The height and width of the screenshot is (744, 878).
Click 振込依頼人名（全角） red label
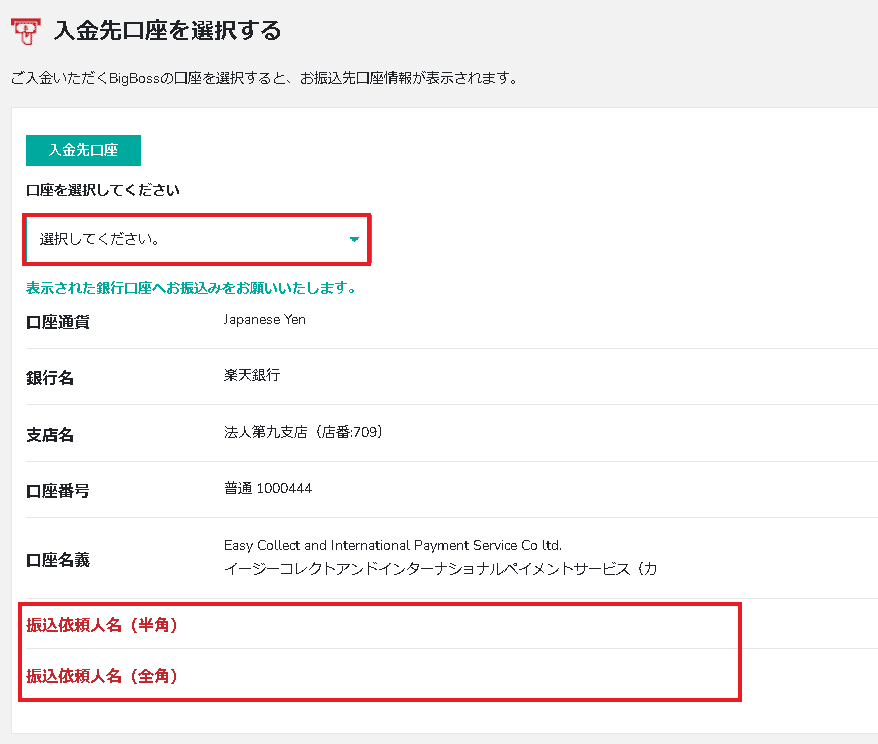pyautogui.click(x=102, y=676)
